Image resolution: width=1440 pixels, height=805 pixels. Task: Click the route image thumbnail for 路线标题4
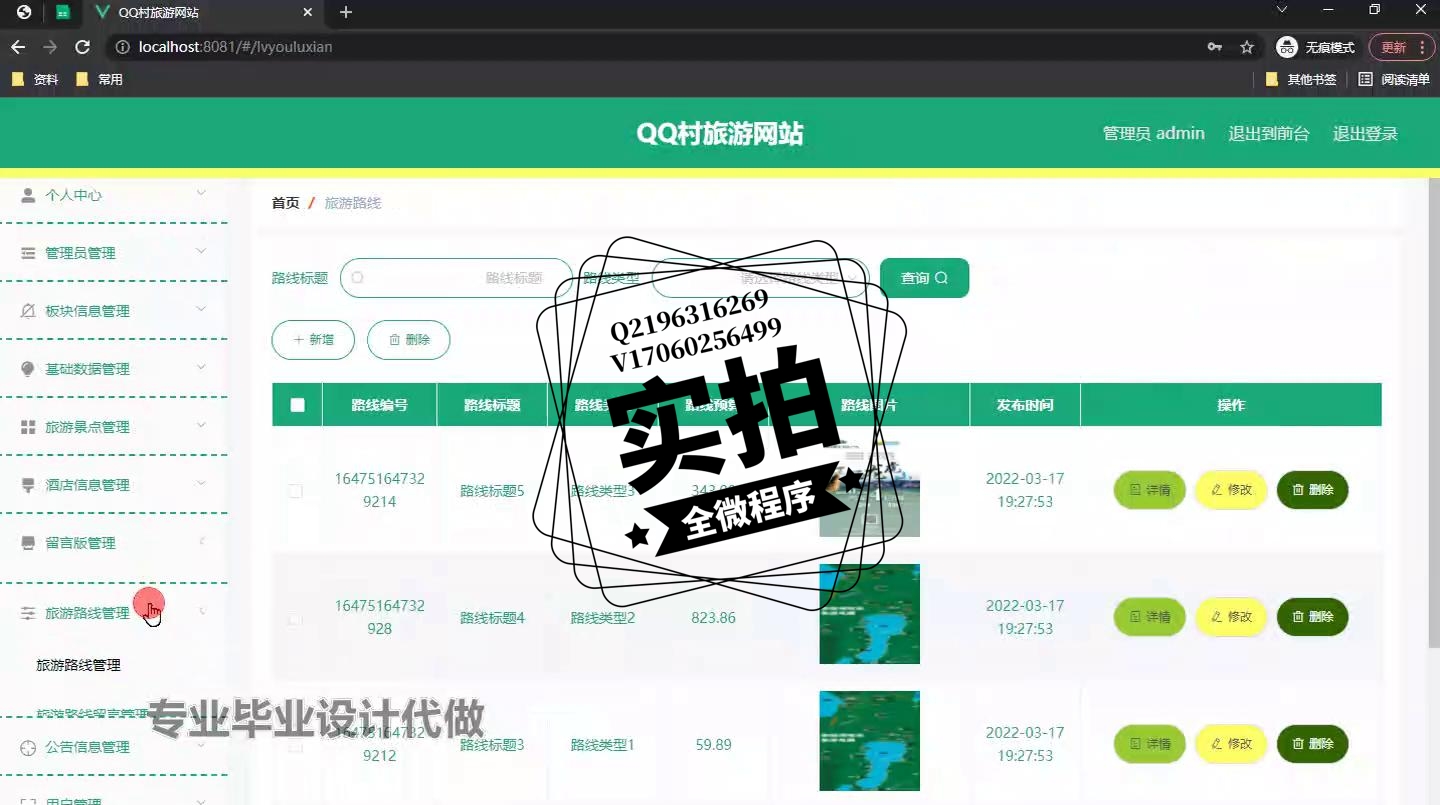(869, 614)
